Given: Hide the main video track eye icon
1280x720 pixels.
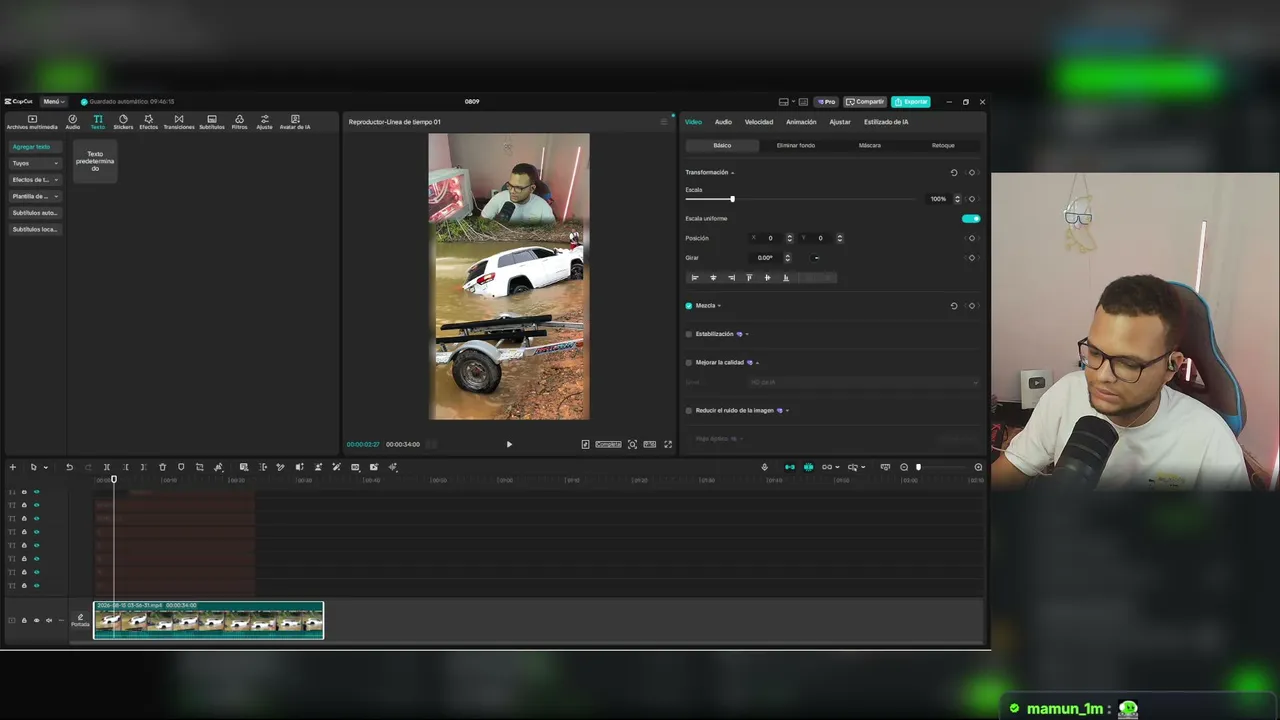Looking at the screenshot, I should (x=37, y=620).
